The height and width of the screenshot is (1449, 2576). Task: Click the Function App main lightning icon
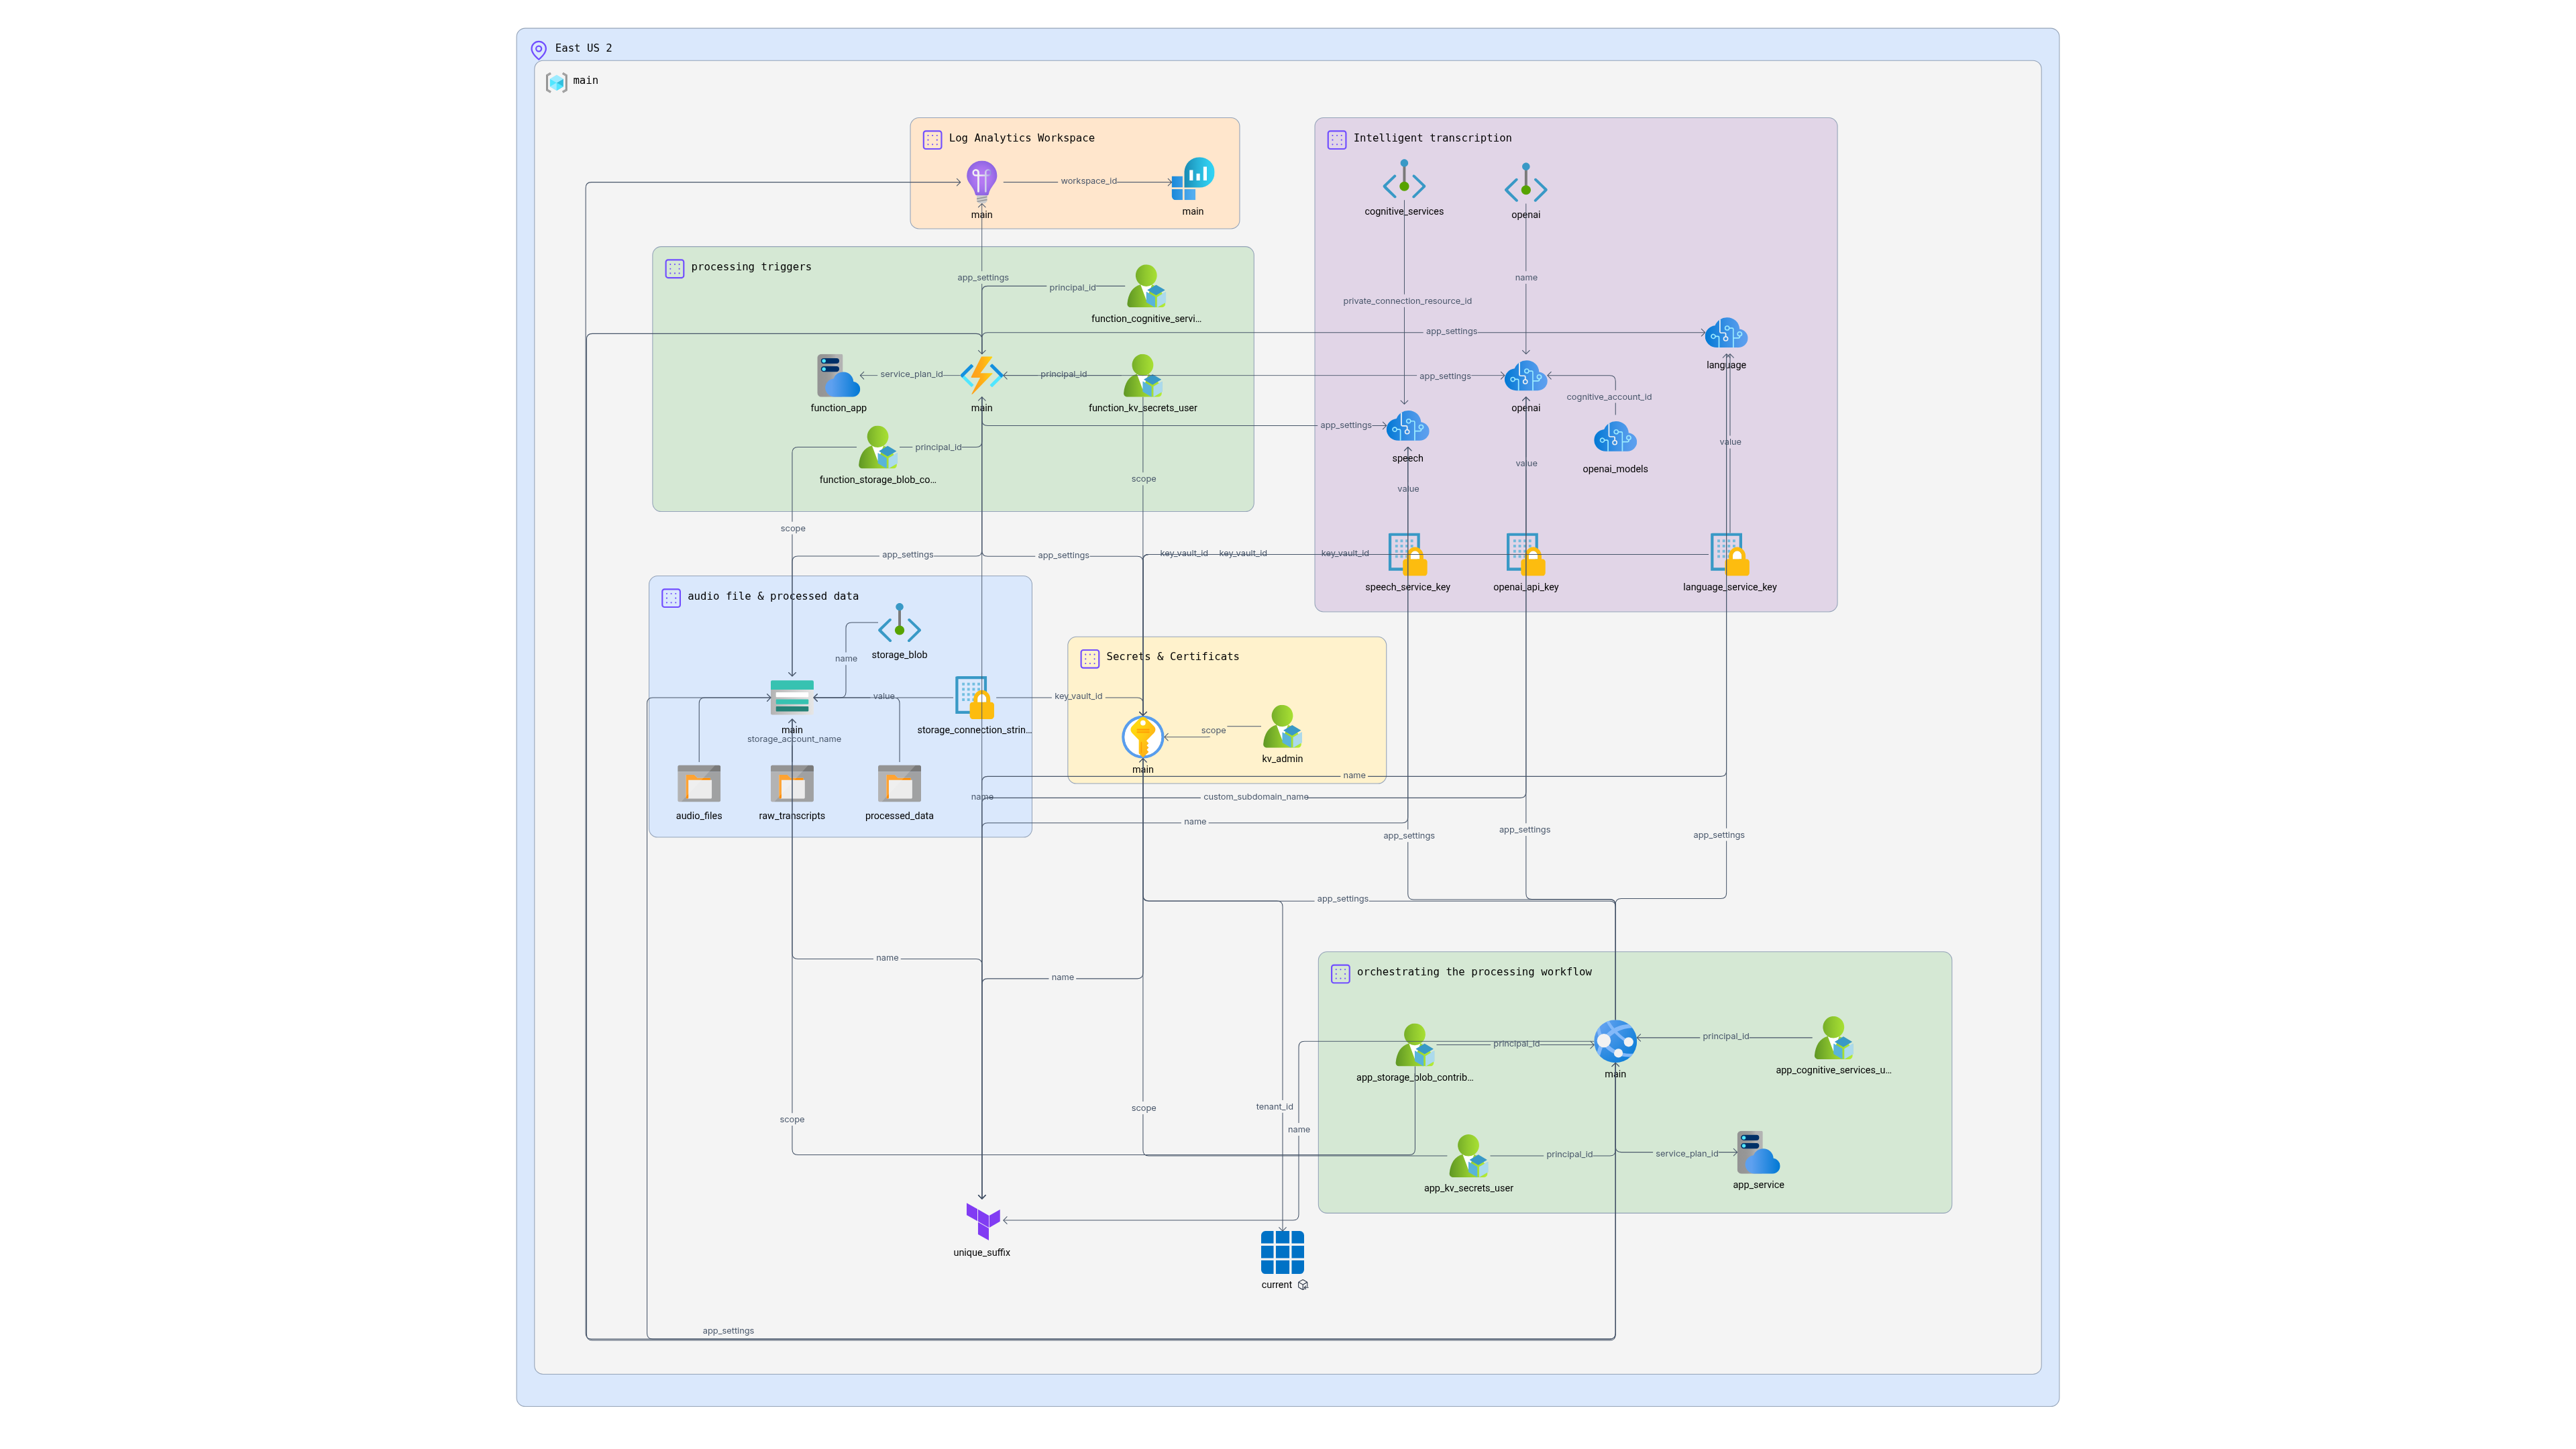[981, 376]
